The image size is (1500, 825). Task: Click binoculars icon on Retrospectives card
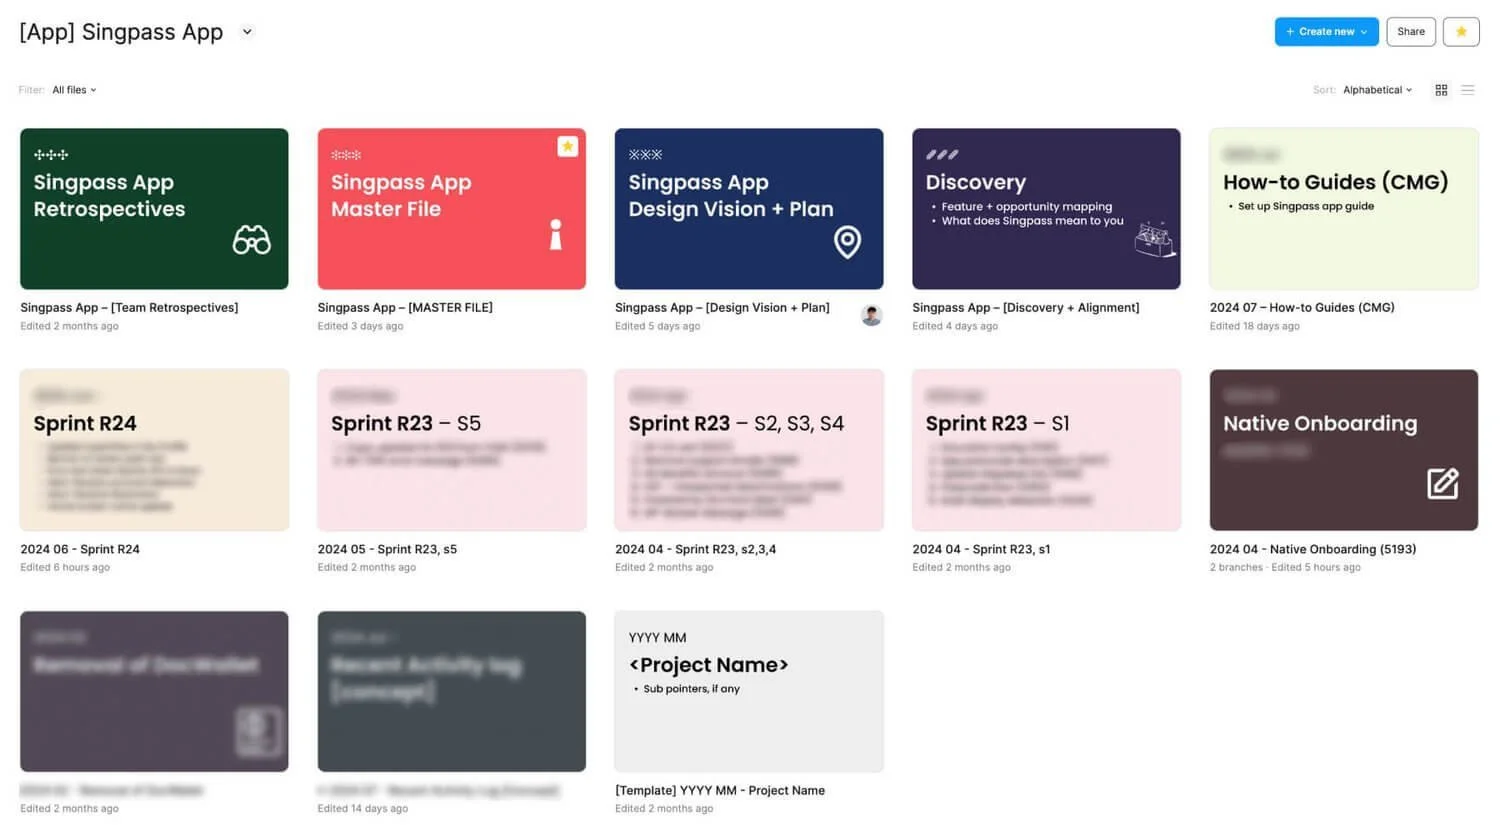(x=252, y=240)
